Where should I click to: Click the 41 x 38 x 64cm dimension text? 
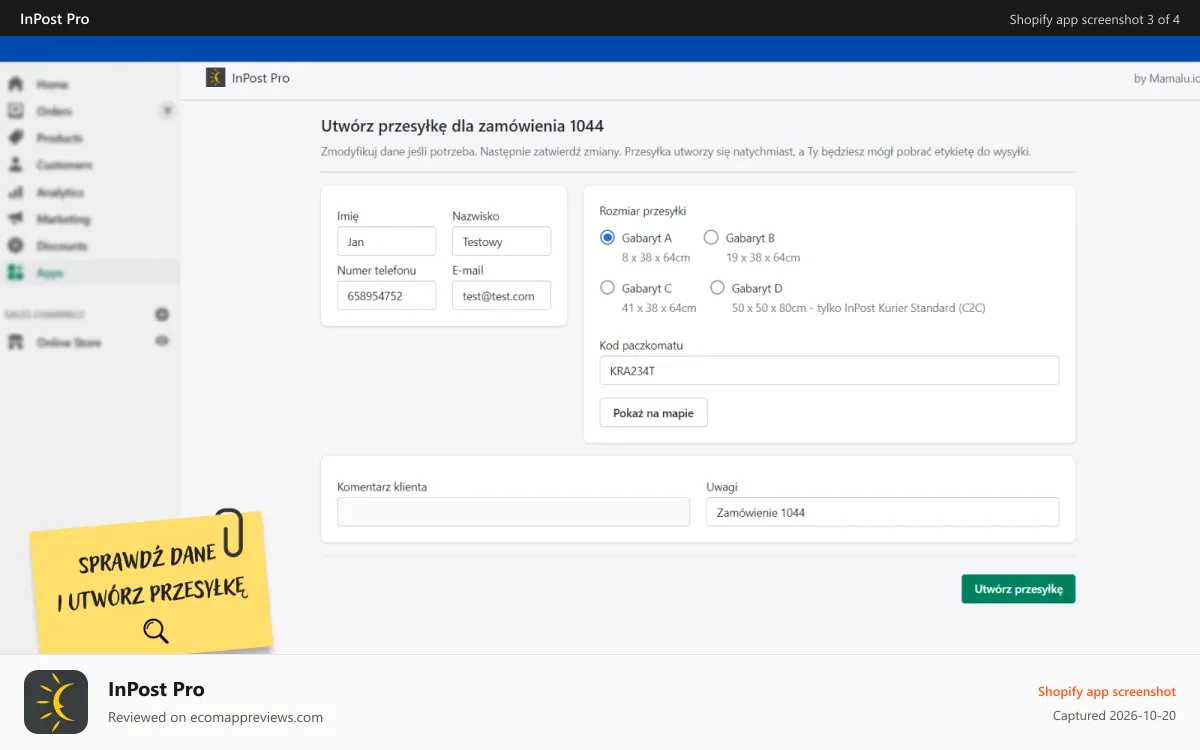(x=659, y=308)
